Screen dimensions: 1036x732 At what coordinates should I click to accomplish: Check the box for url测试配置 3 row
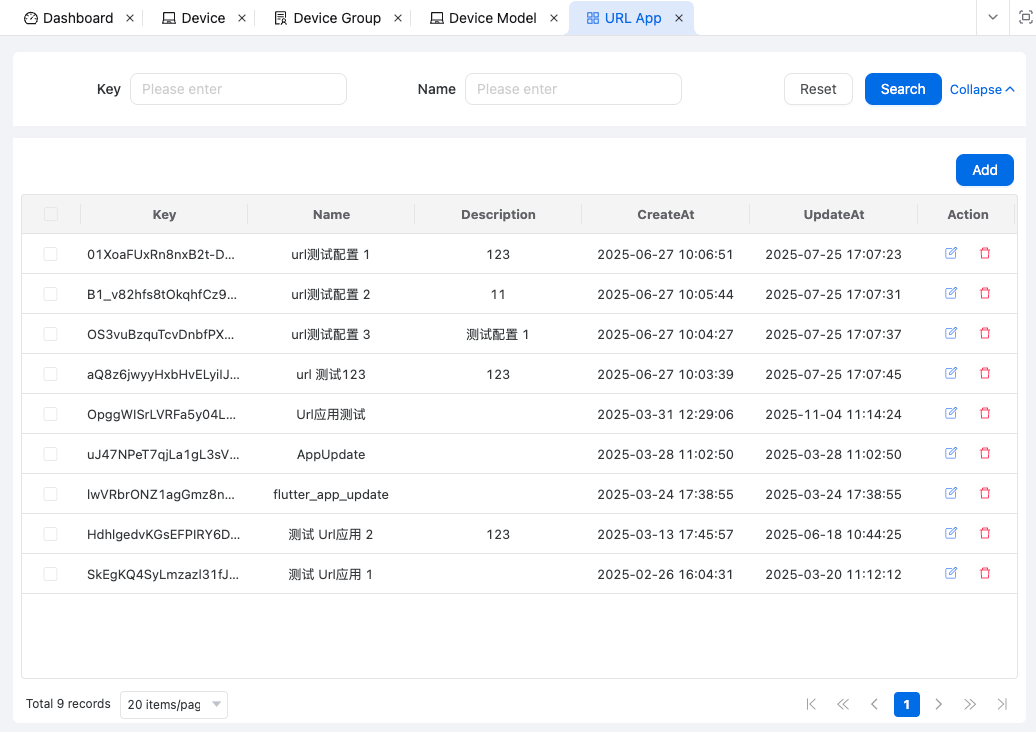click(x=51, y=334)
